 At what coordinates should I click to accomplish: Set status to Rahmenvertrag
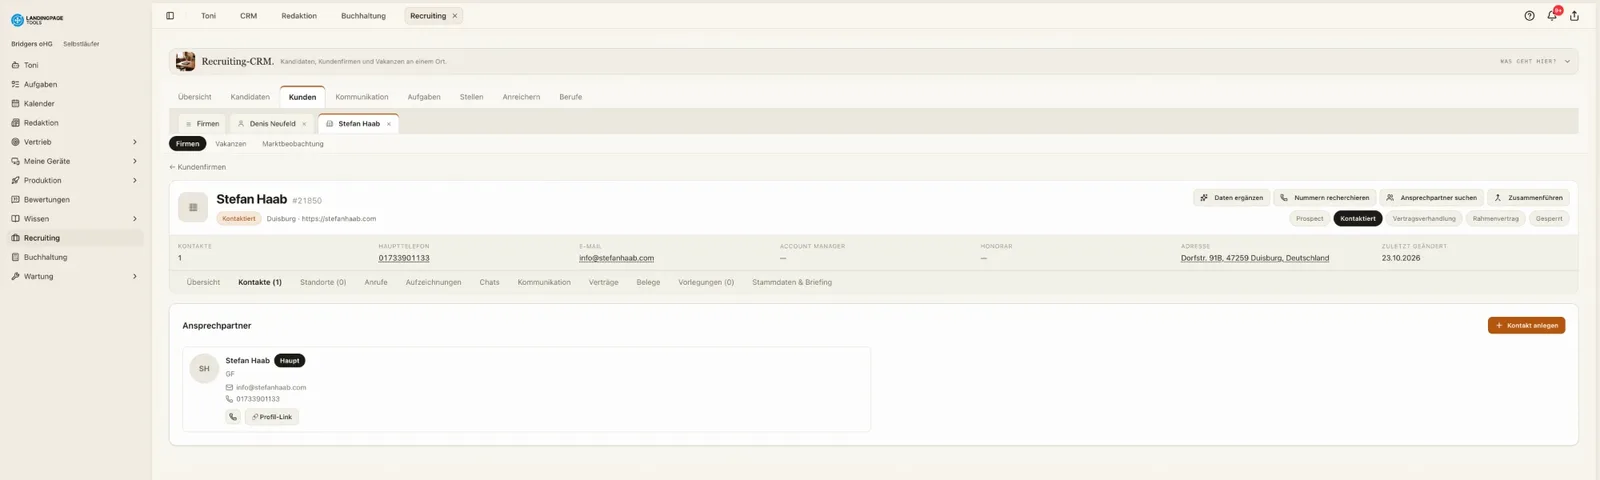(1495, 219)
